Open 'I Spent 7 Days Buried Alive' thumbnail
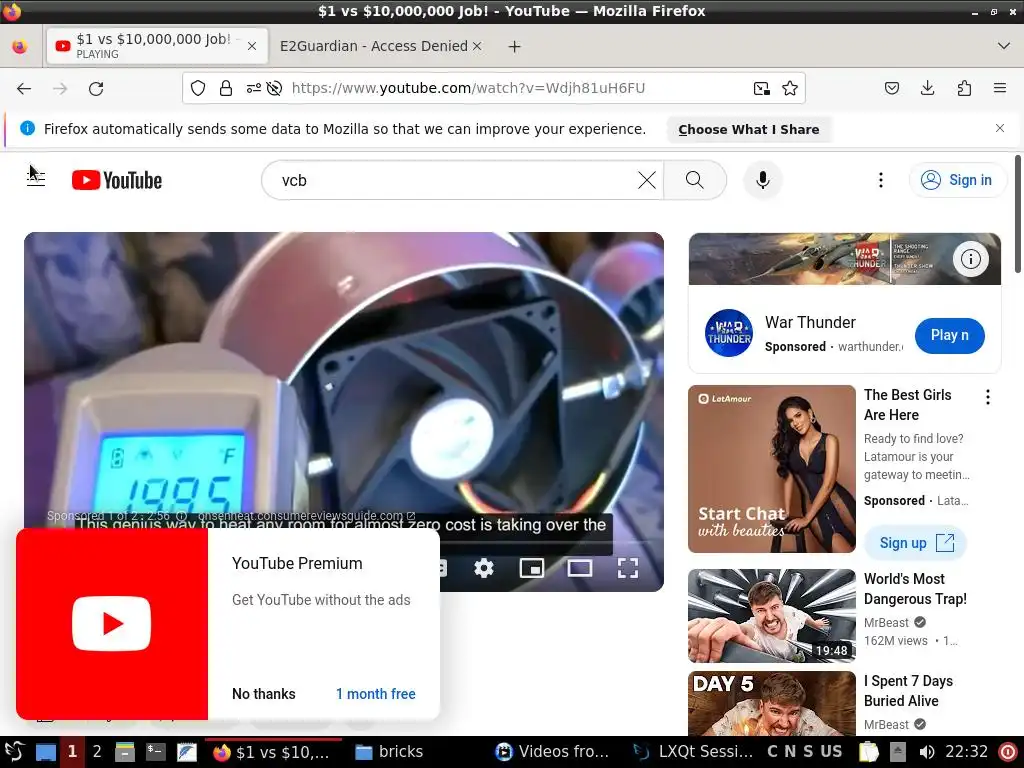Viewport: 1024px width, 768px height. point(771,704)
